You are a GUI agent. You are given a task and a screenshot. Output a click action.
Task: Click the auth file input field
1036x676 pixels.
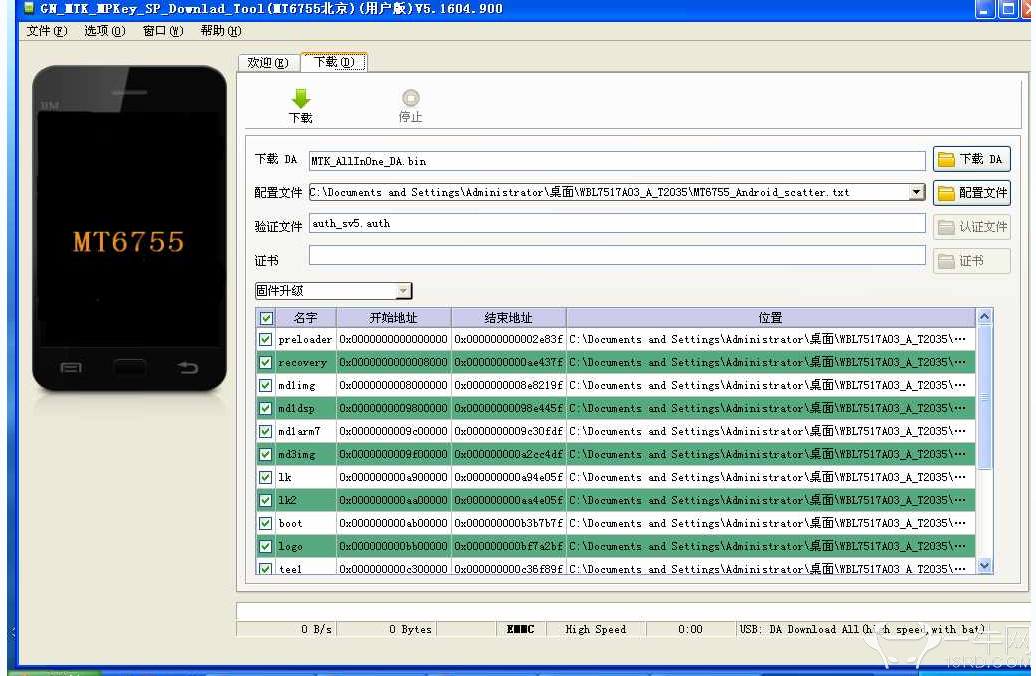pyautogui.click(x=616, y=224)
